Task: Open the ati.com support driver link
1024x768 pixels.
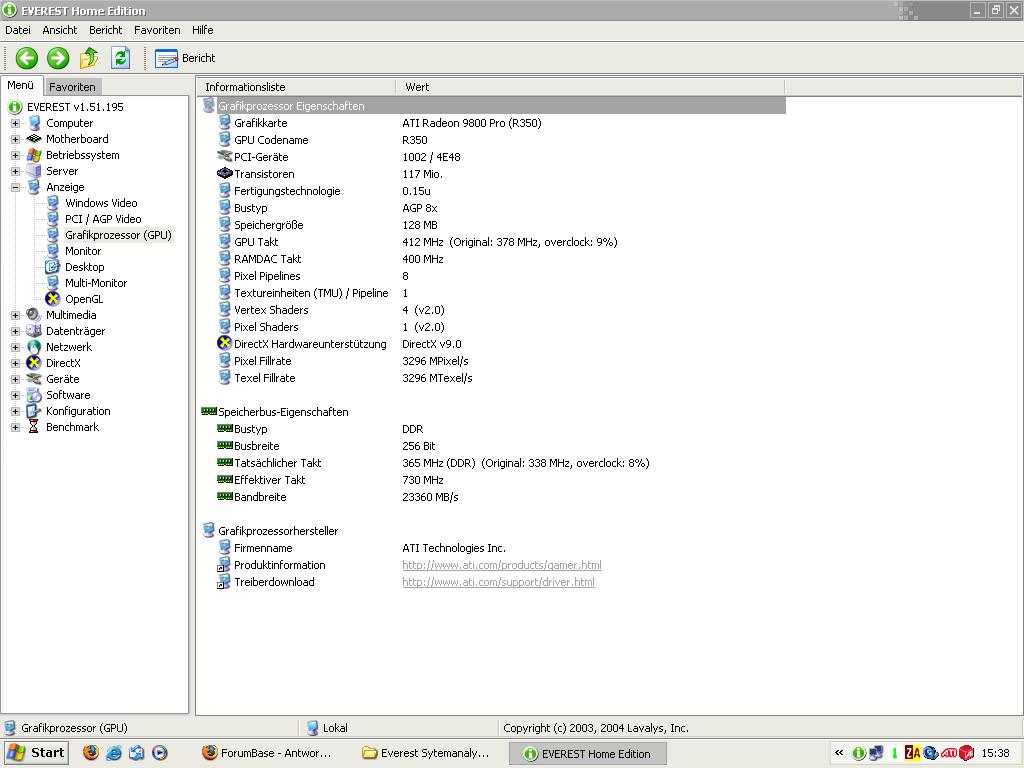Action: (x=498, y=583)
